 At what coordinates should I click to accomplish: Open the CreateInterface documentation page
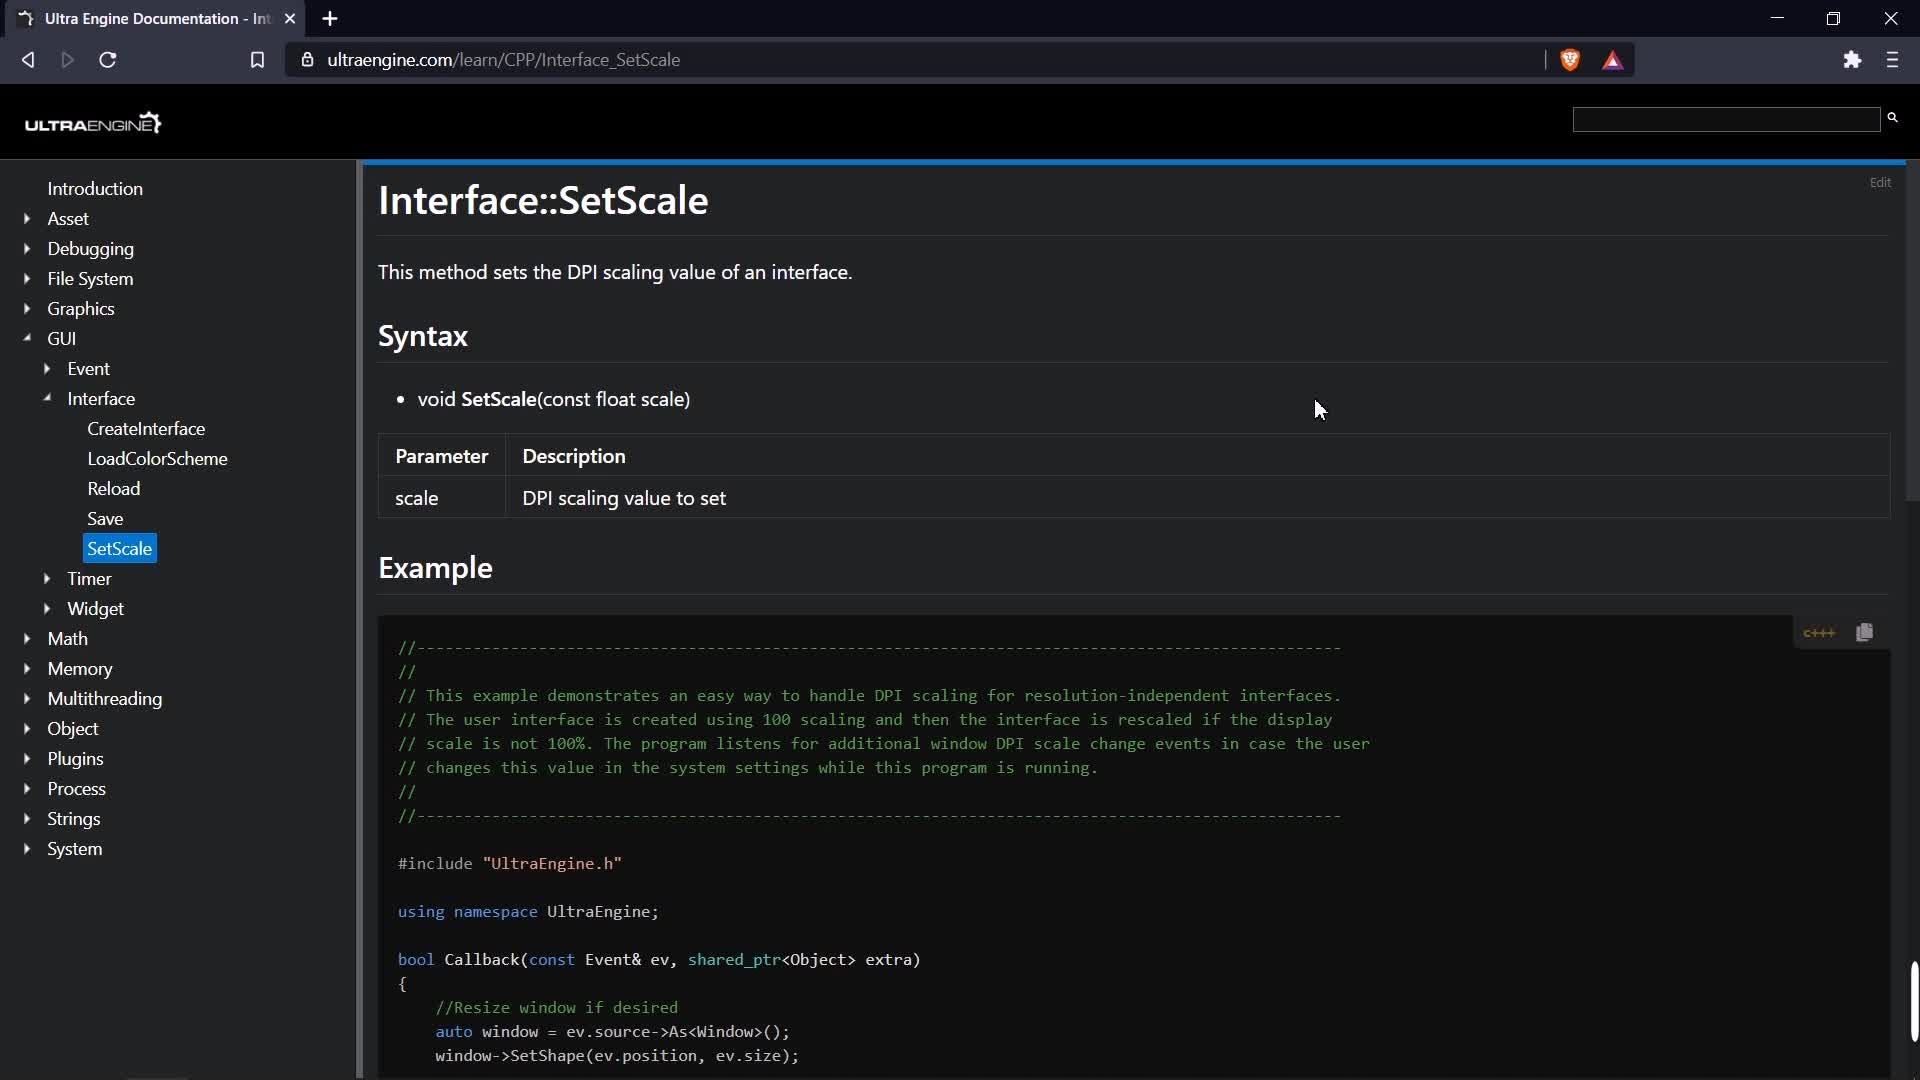(x=146, y=429)
